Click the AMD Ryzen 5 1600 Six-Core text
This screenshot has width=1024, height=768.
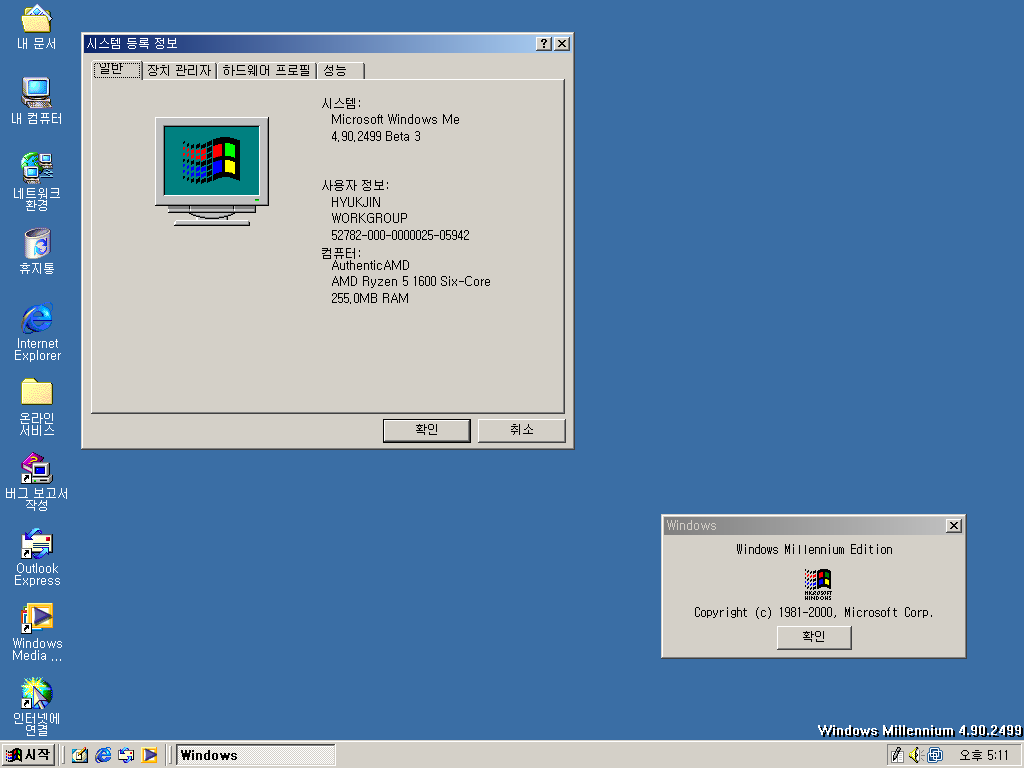point(410,281)
